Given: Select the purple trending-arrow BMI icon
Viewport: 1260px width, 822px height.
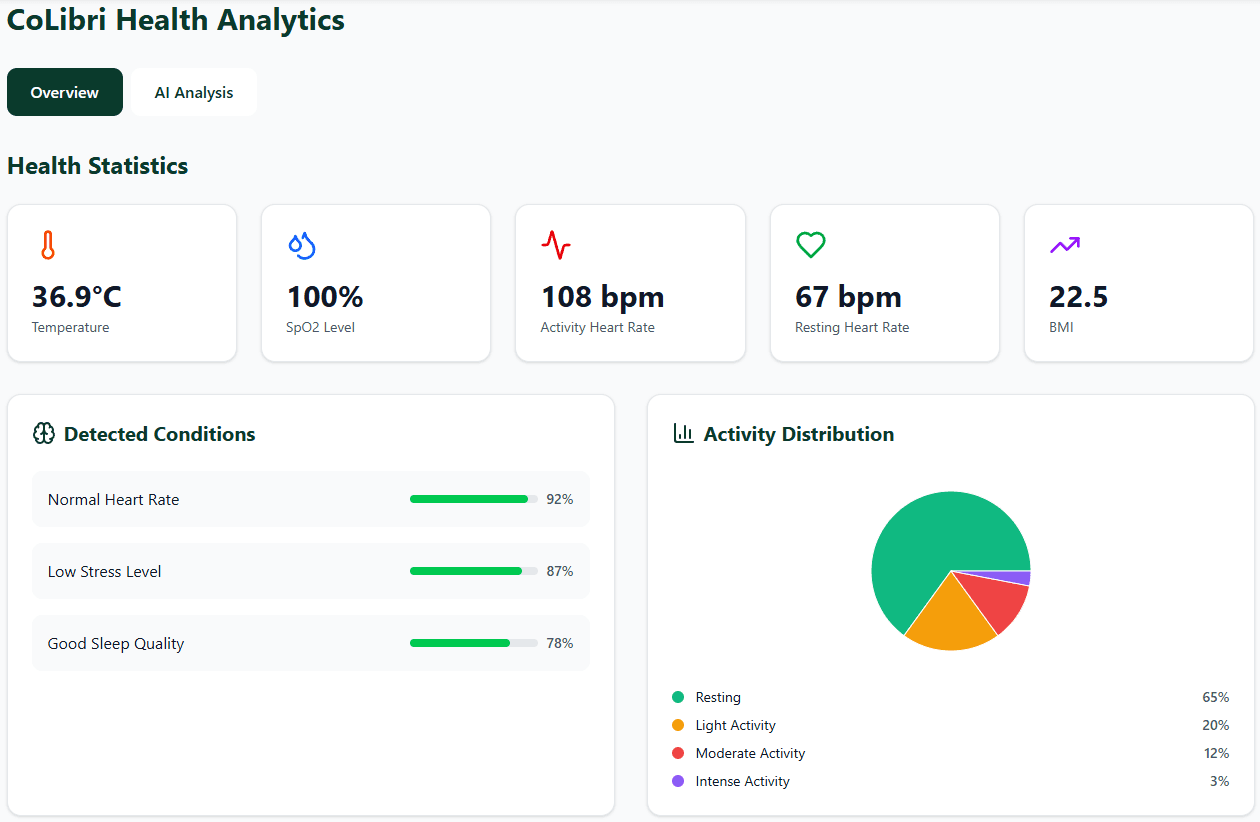Looking at the screenshot, I should tap(1064, 245).
